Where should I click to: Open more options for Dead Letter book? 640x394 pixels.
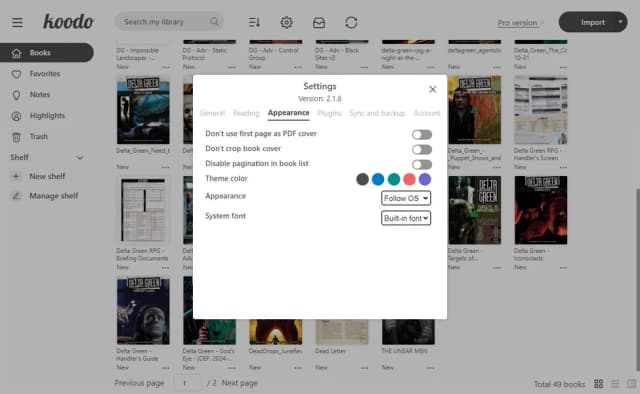click(364, 368)
